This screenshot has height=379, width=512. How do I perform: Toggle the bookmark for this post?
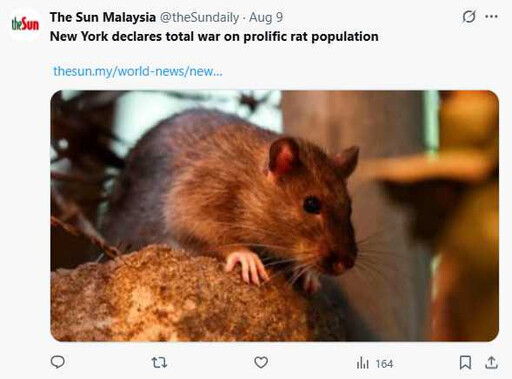(465, 362)
